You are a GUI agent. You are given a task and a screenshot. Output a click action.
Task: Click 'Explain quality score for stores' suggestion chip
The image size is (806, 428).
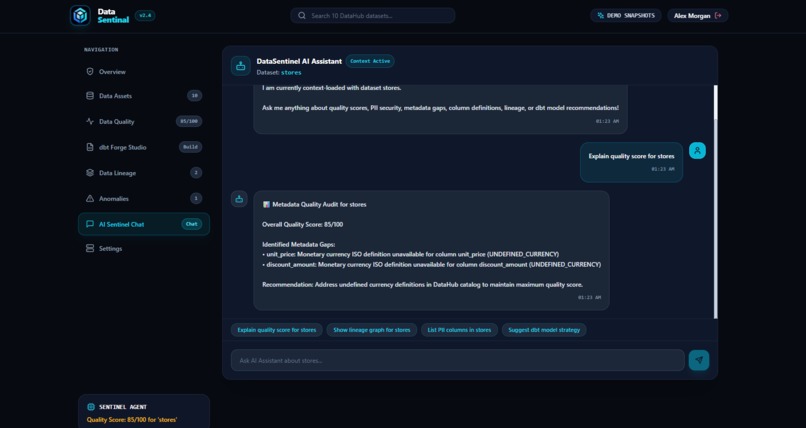[x=277, y=330]
